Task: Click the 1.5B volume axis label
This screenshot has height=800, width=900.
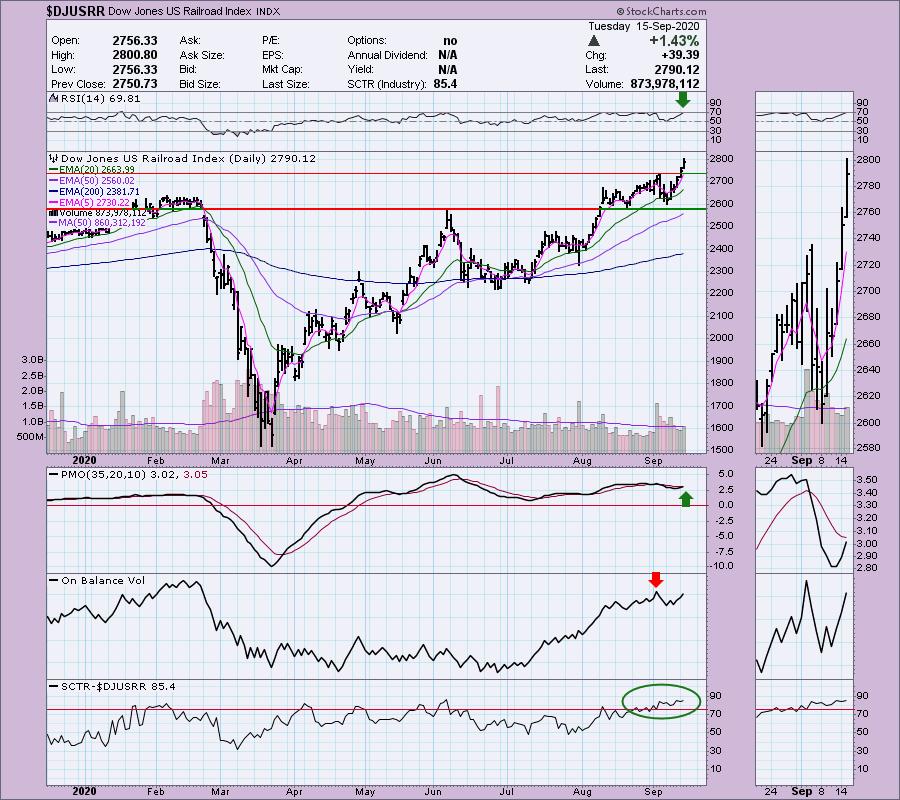Action: point(33,406)
